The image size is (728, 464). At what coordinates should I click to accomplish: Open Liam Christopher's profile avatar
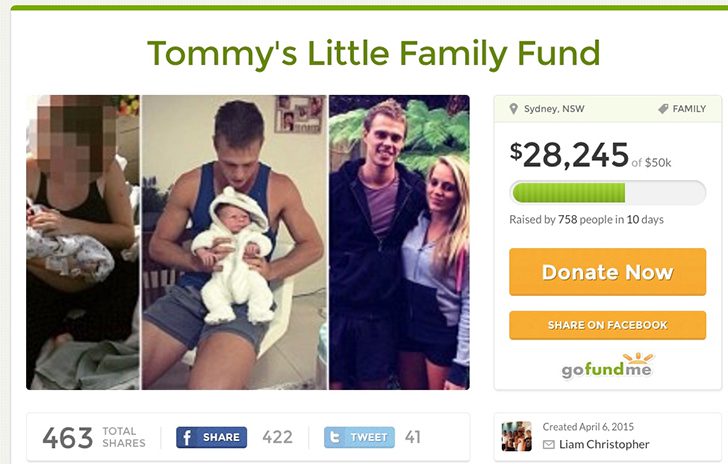point(517,436)
